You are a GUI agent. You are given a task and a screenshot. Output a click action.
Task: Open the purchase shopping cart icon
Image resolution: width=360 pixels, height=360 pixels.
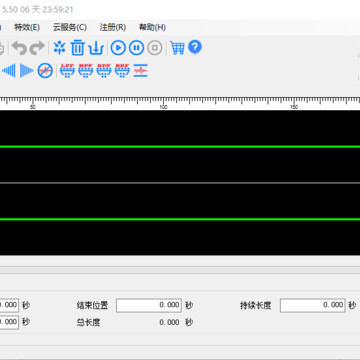(177, 48)
